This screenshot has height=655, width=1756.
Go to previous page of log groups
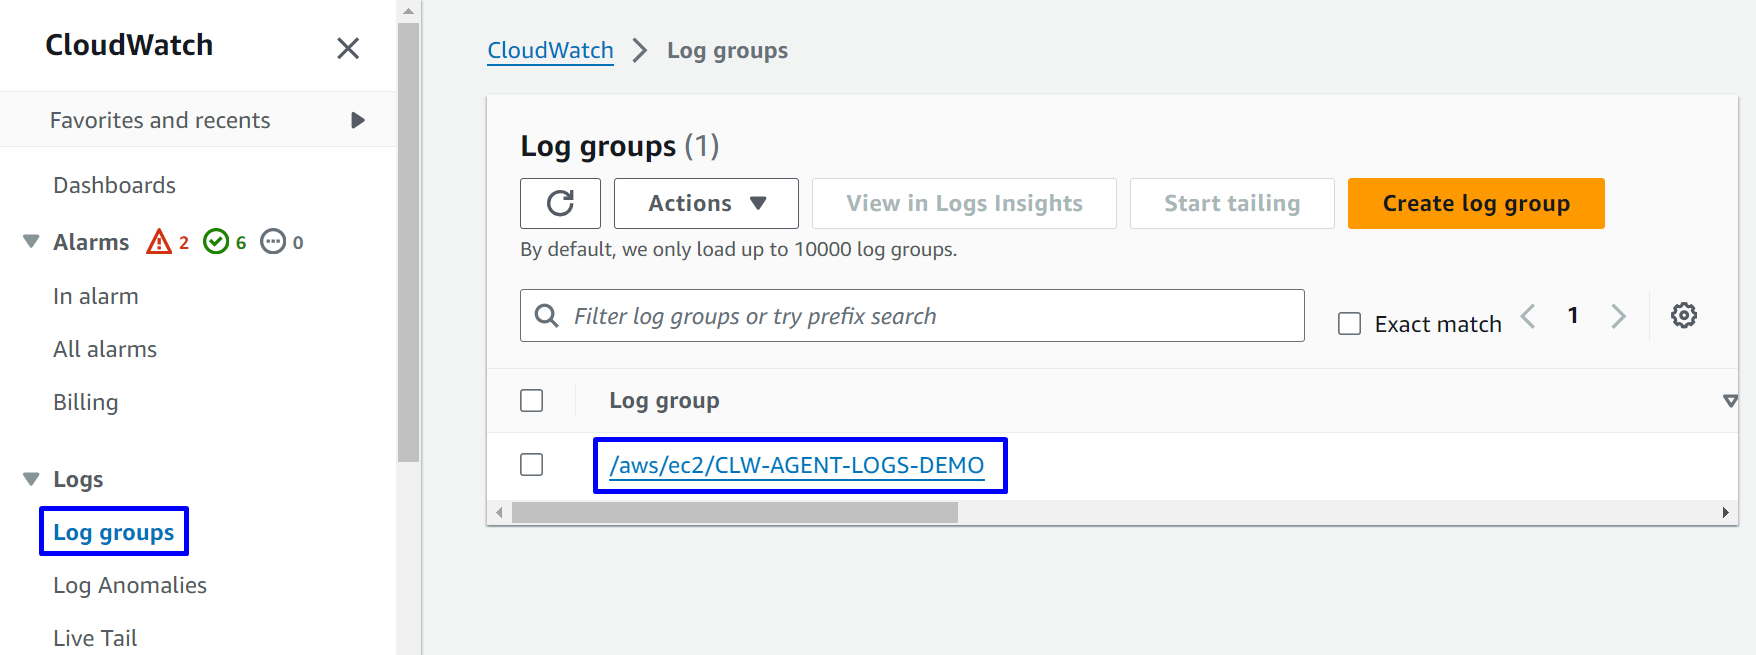[x=1528, y=316]
